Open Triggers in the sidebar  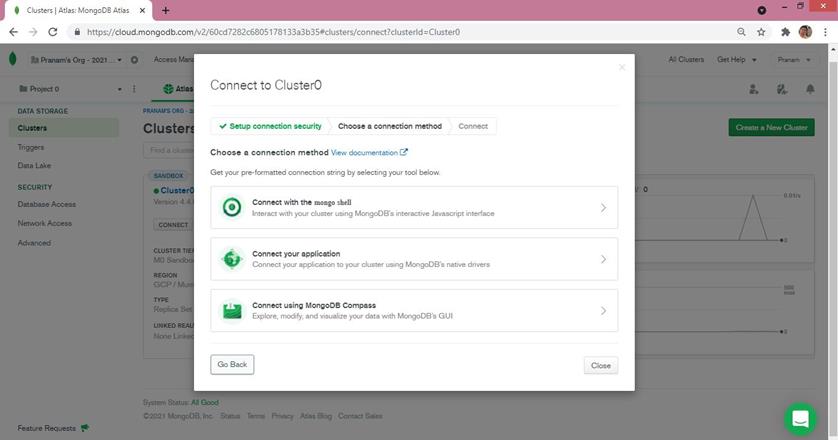tap(31, 147)
